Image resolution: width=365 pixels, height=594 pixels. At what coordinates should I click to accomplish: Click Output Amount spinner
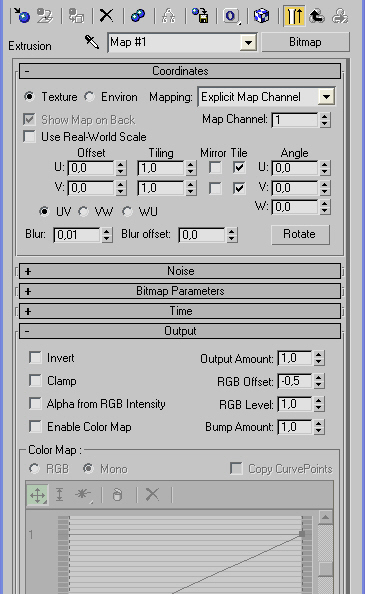pyautogui.click(x=319, y=358)
